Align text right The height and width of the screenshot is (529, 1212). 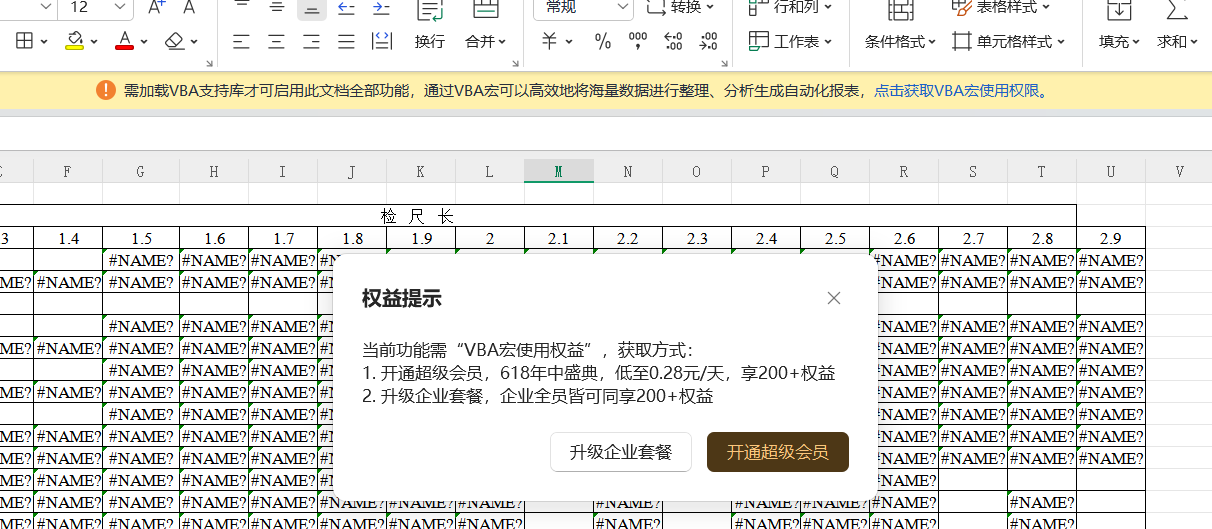(x=312, y=41)
